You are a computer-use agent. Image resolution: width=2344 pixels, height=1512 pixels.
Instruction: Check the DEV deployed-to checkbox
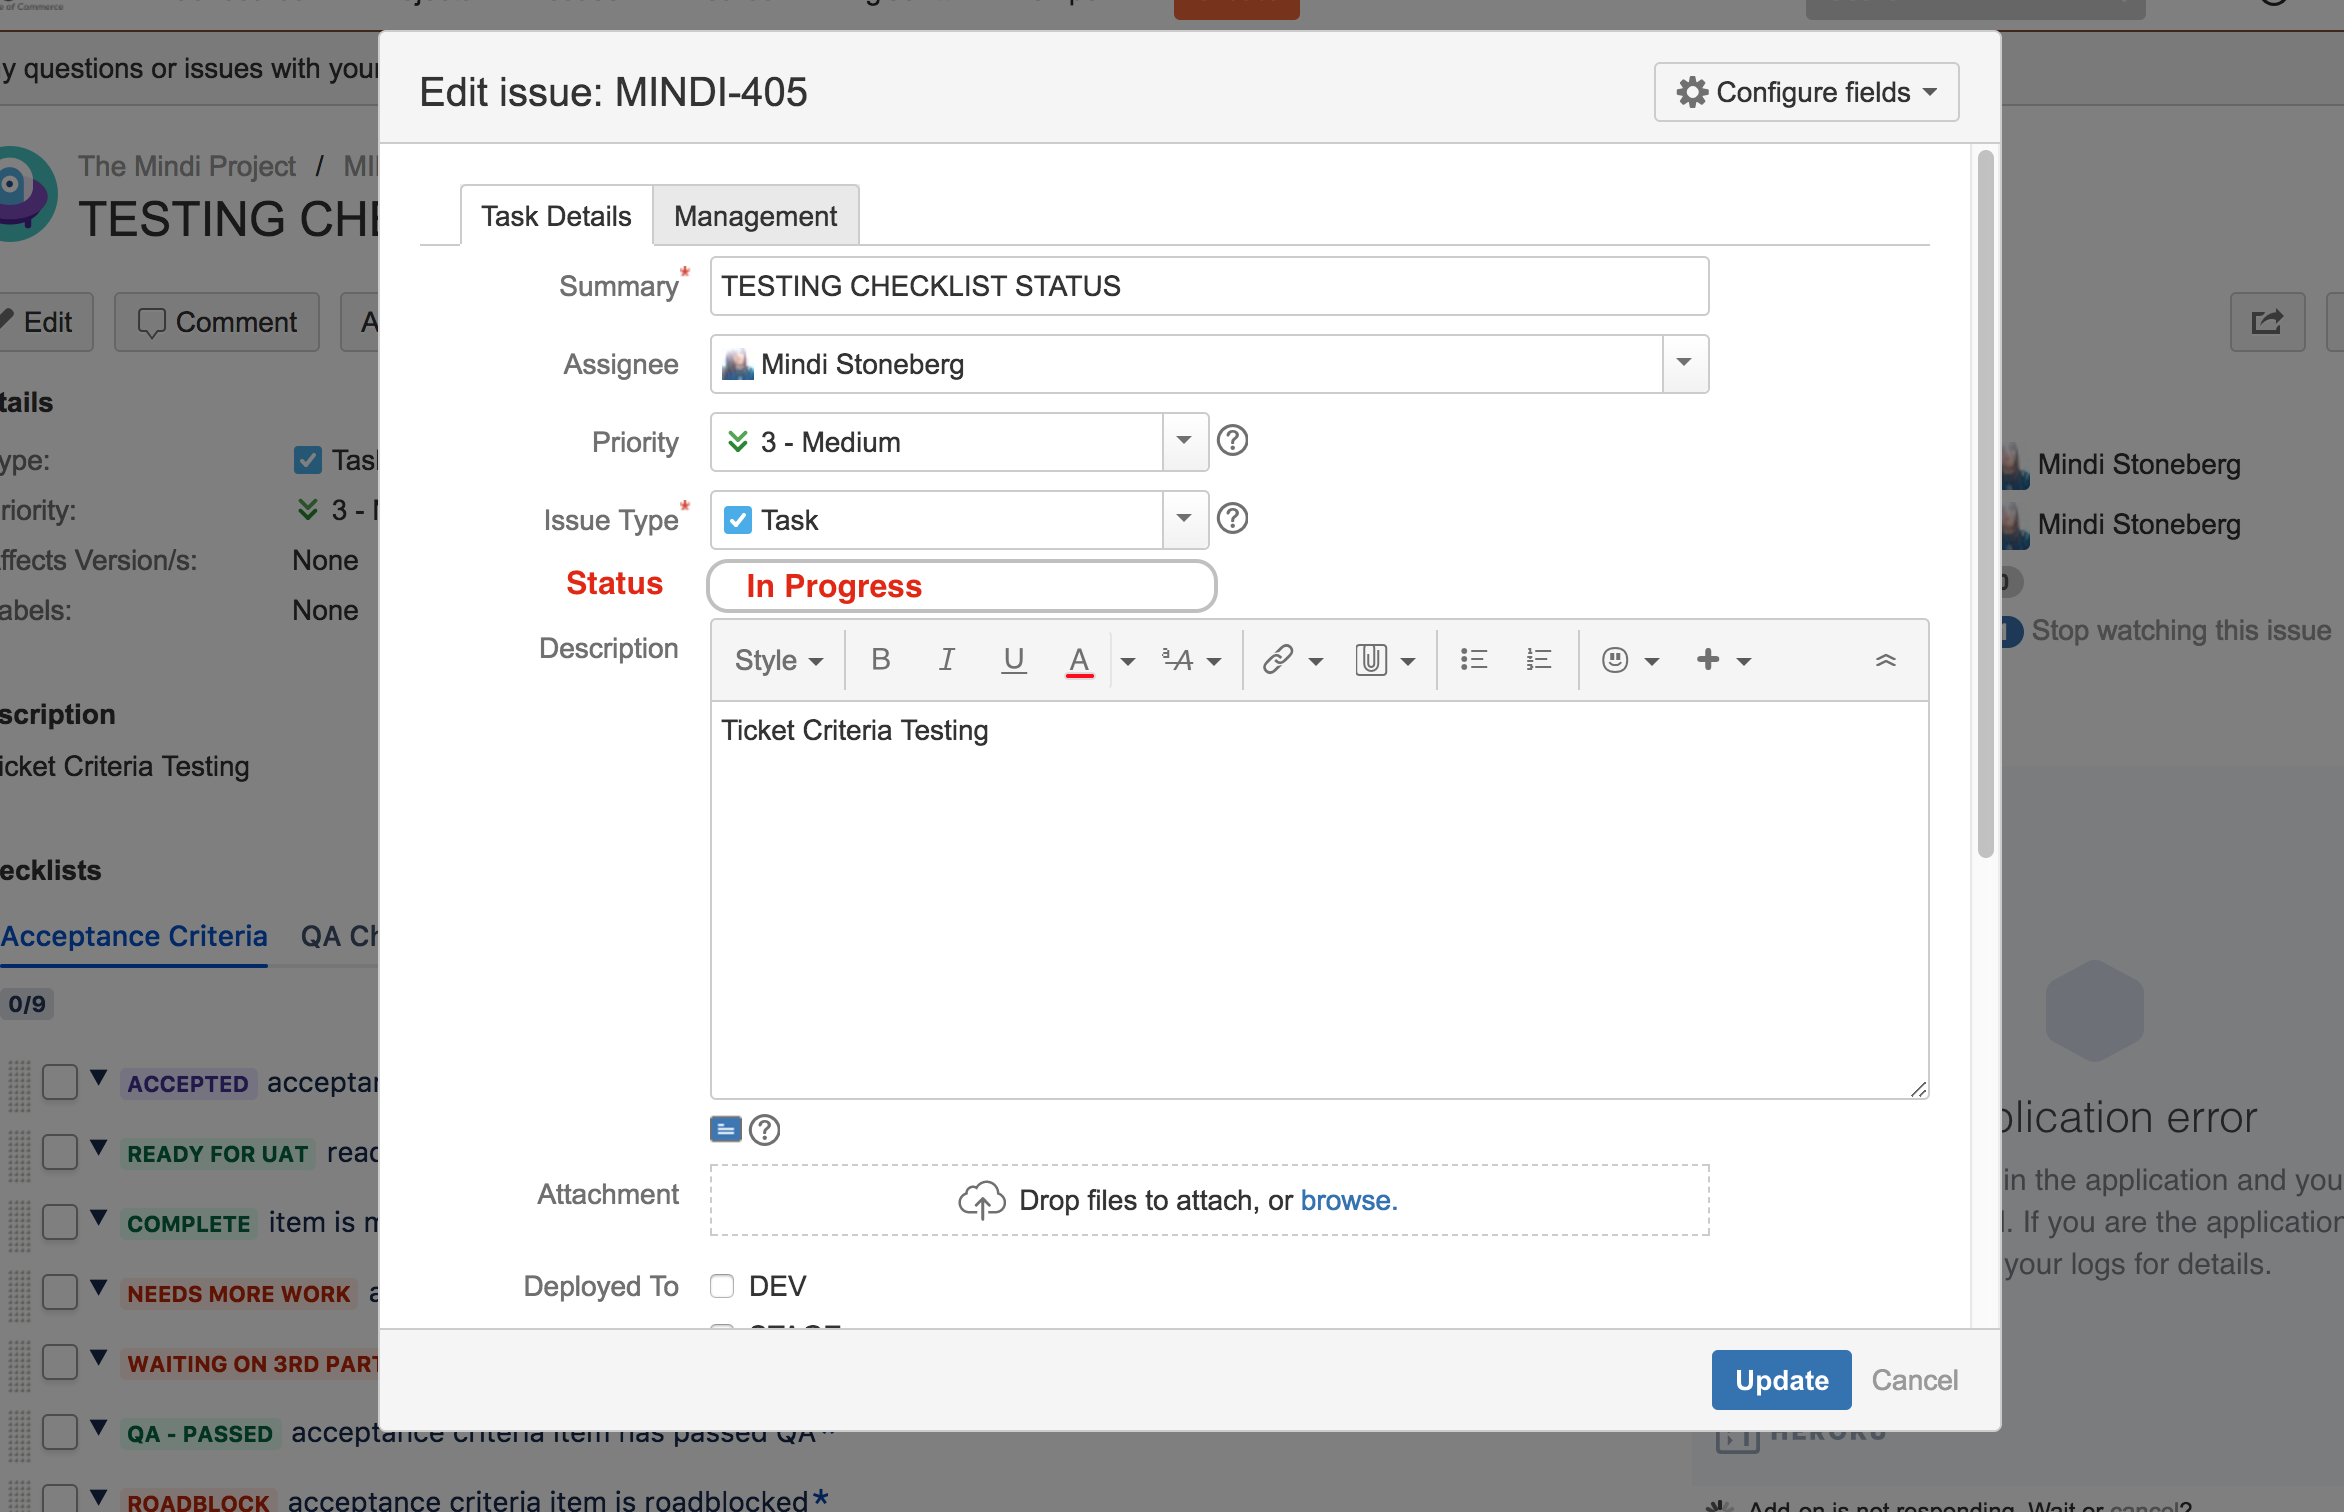pyautogui.click(x=722, y=1286)
